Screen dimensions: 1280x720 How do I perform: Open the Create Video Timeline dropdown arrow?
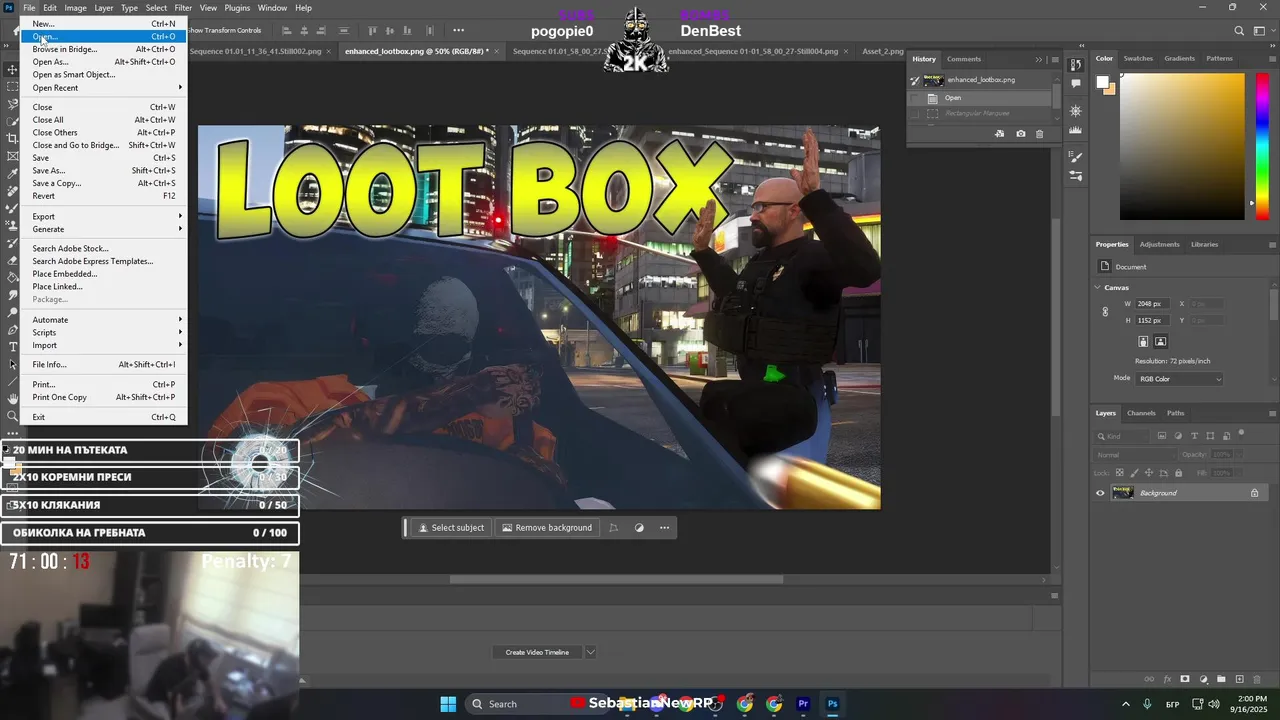coord(590,652)
